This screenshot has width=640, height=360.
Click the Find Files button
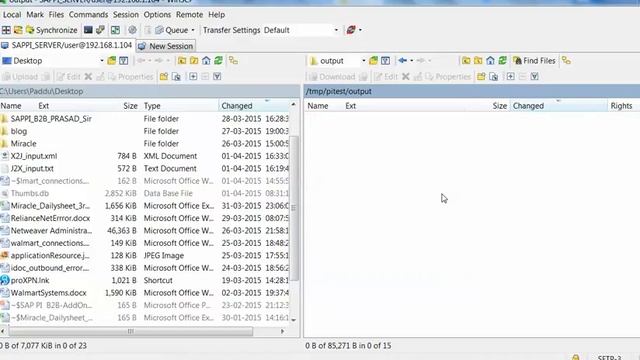pyautogui.click(x=534, y=61)
